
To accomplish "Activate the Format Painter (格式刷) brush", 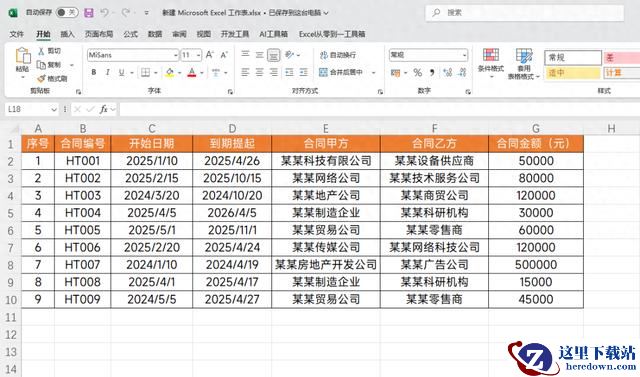I will [x=41, y=78].
